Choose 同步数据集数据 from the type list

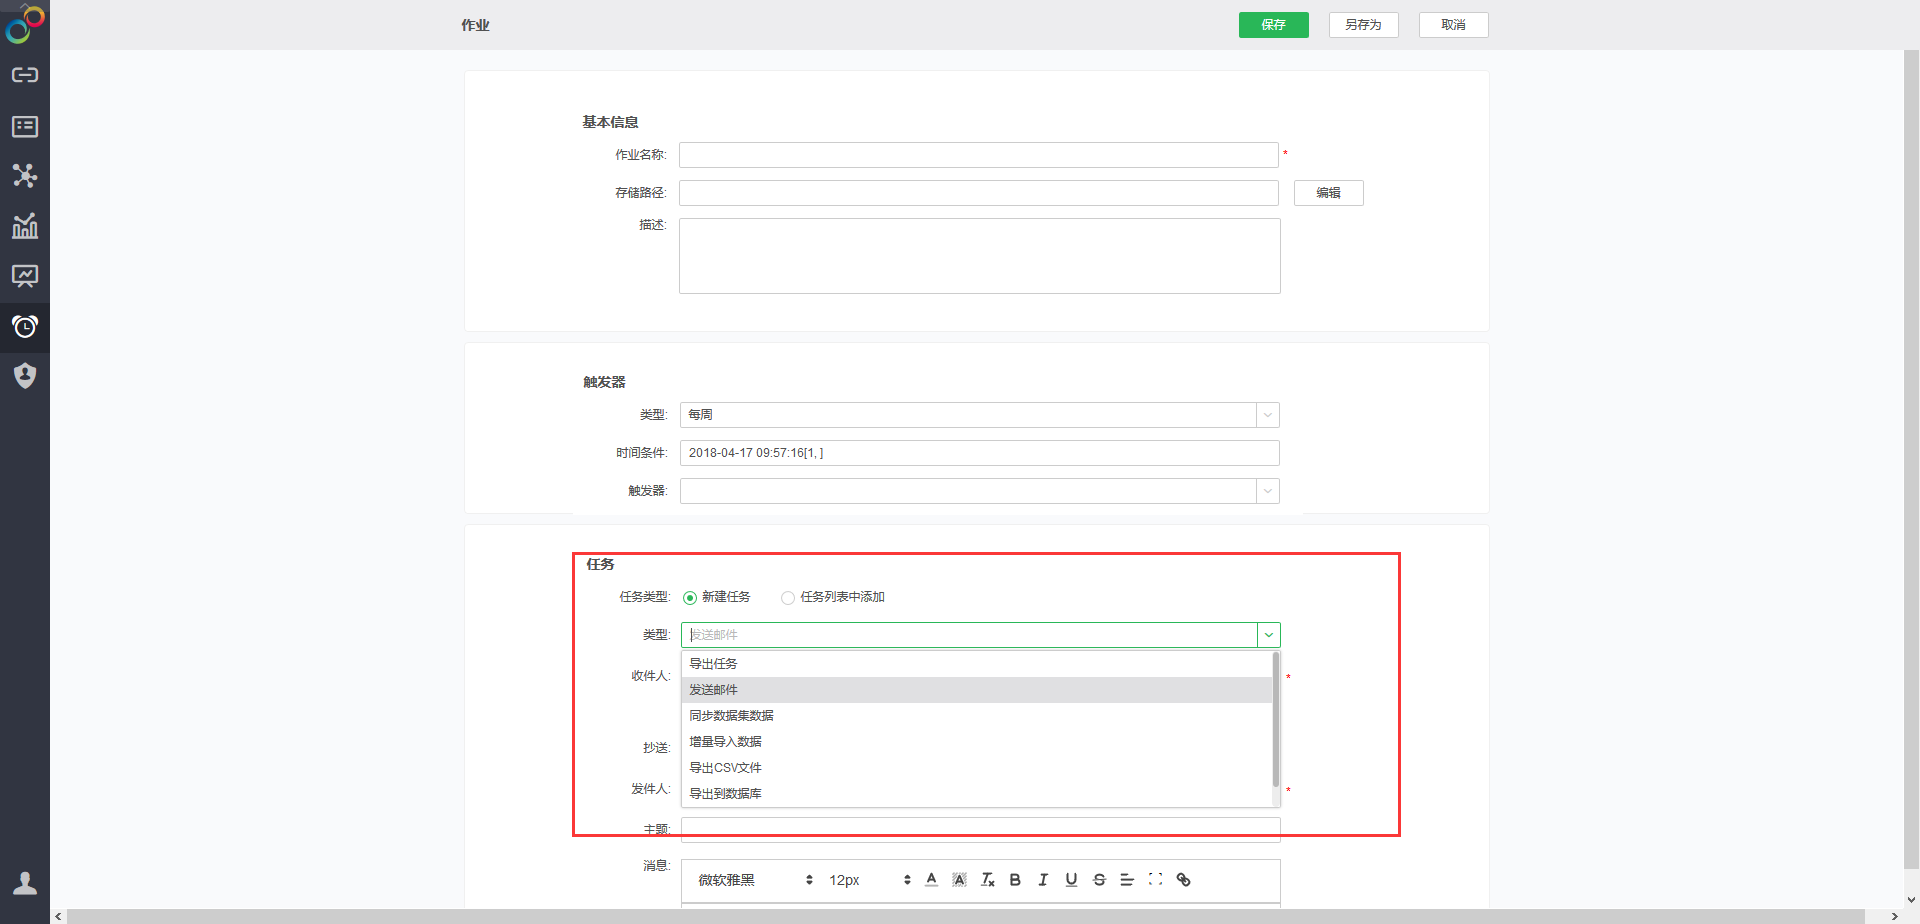977,716
